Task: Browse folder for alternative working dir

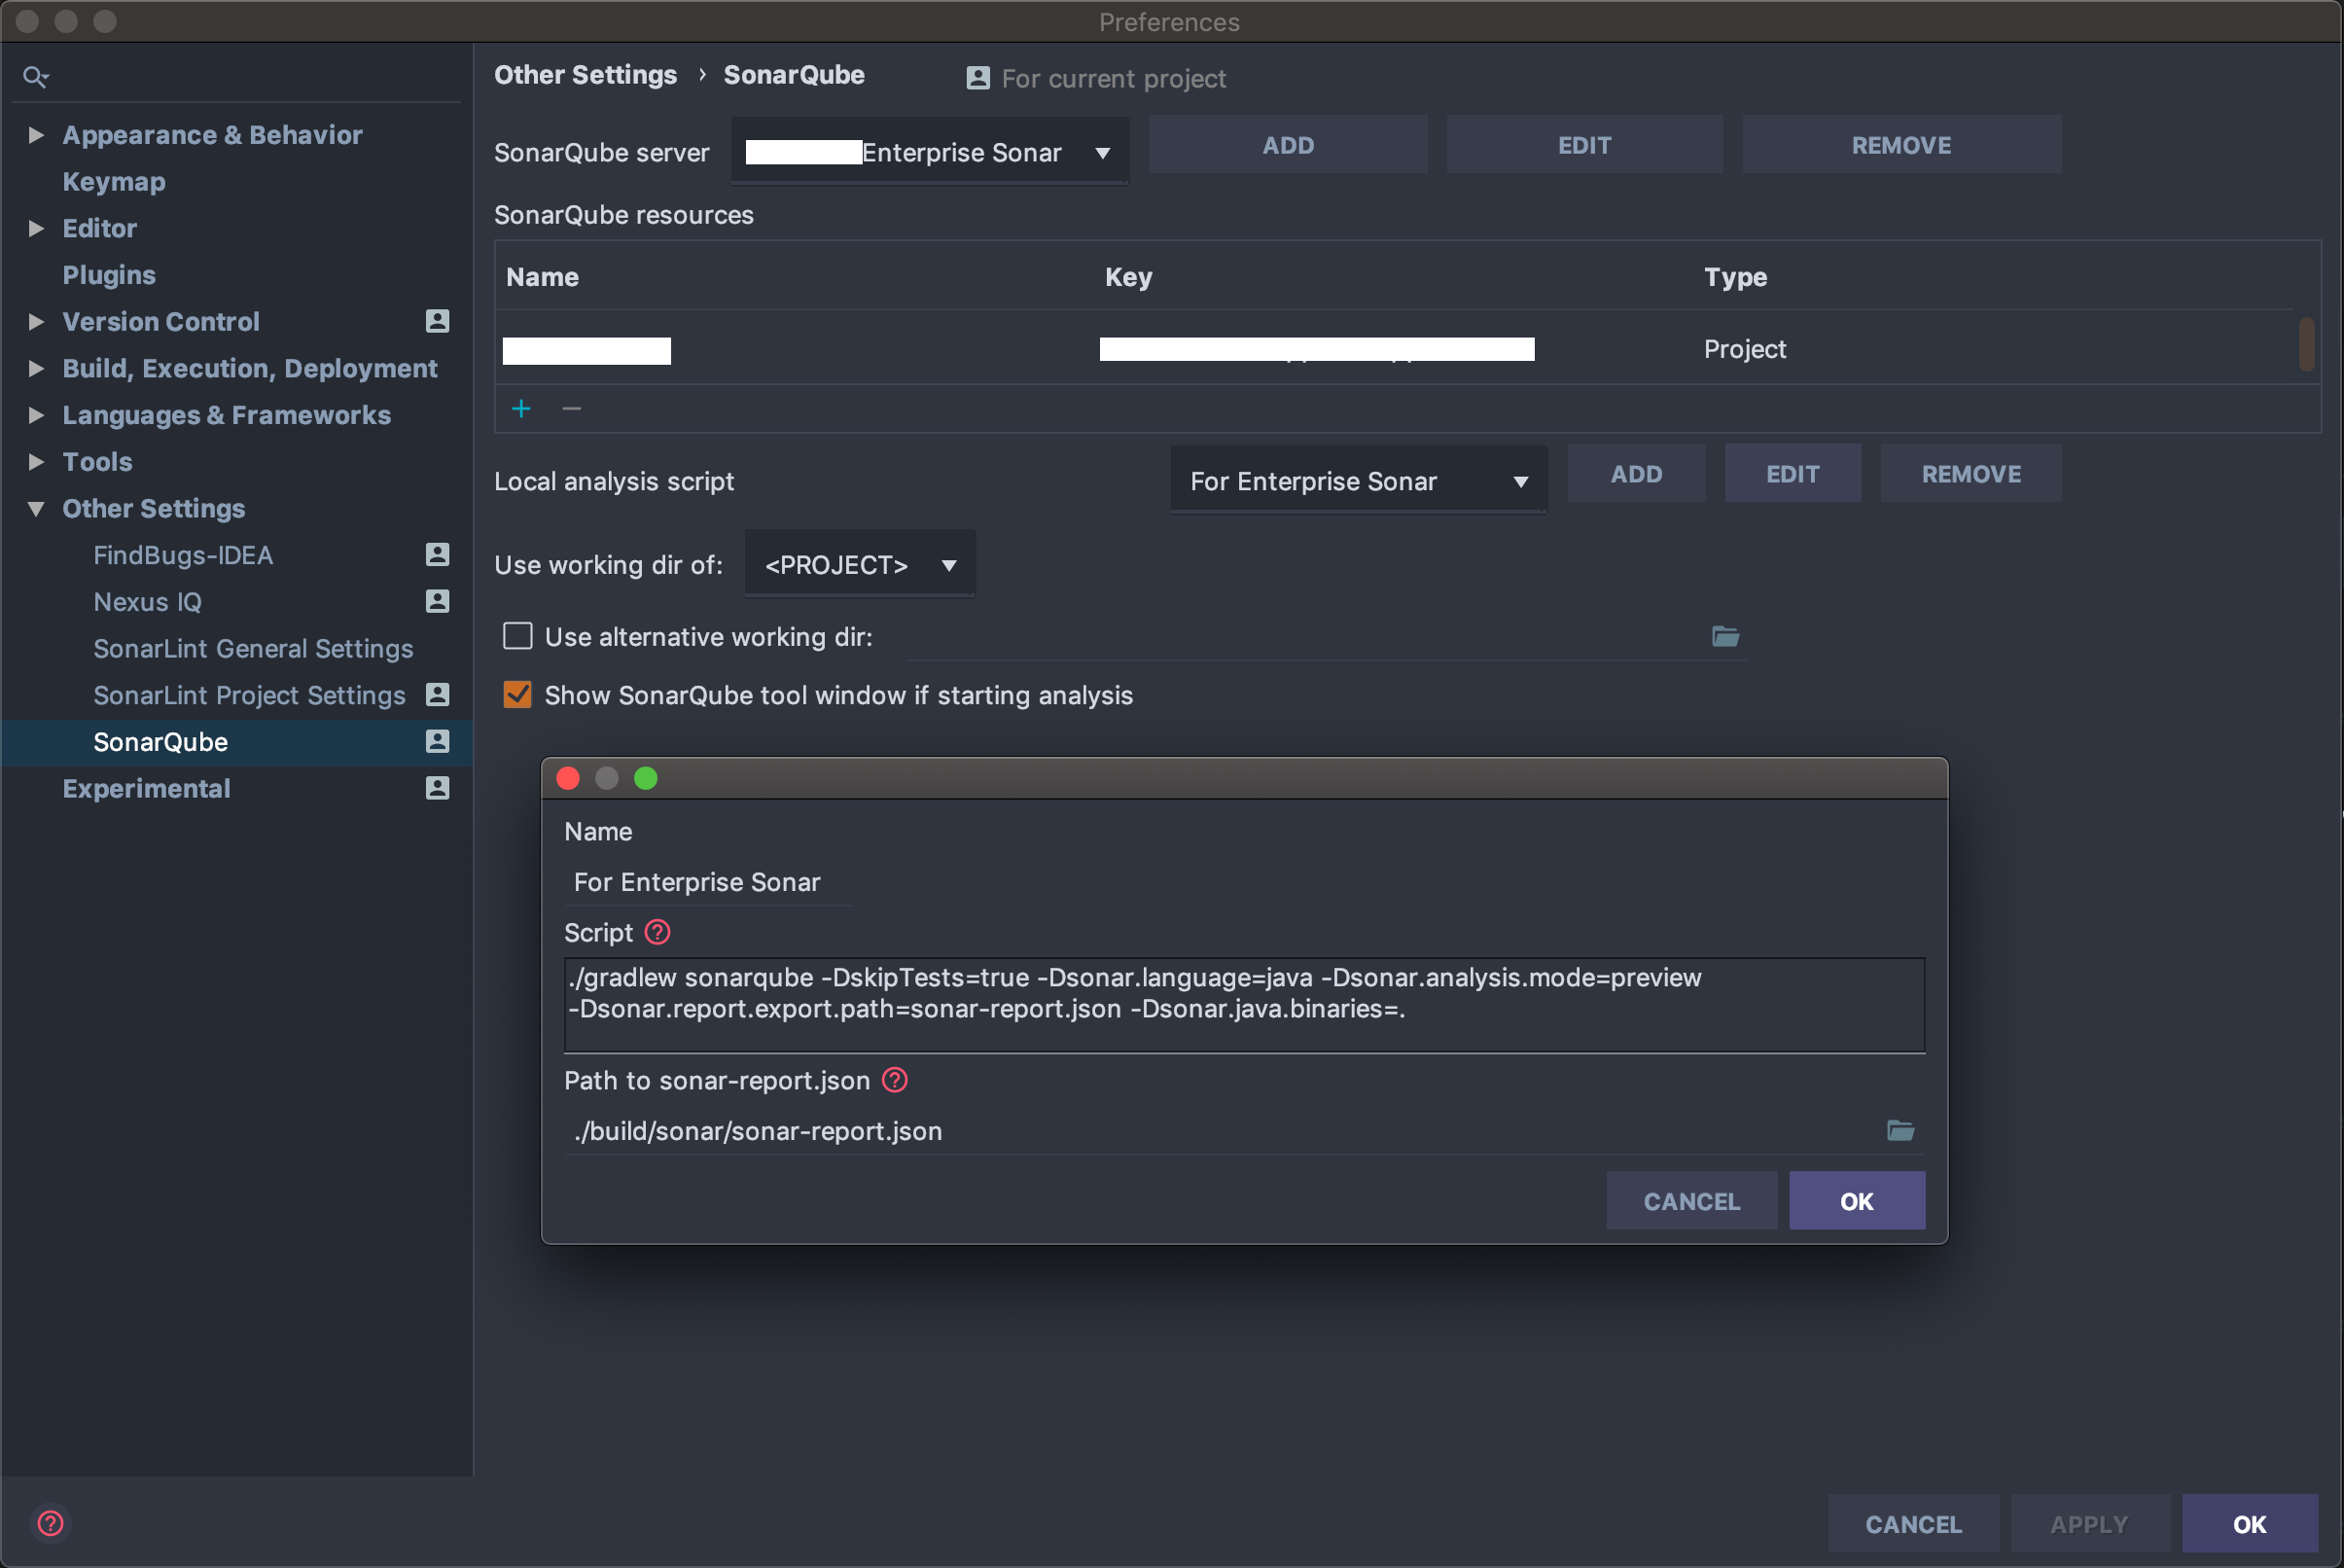Action: click(x=1725, y=636)
